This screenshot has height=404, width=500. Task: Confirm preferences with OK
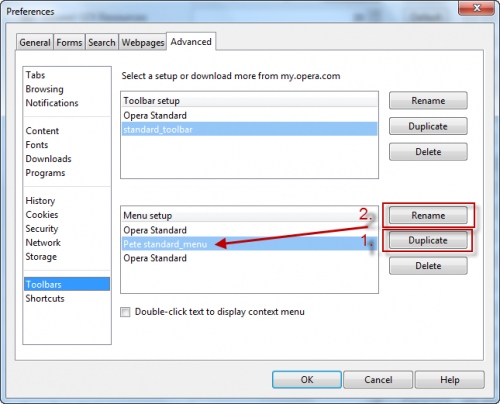(x=307, y=380)
